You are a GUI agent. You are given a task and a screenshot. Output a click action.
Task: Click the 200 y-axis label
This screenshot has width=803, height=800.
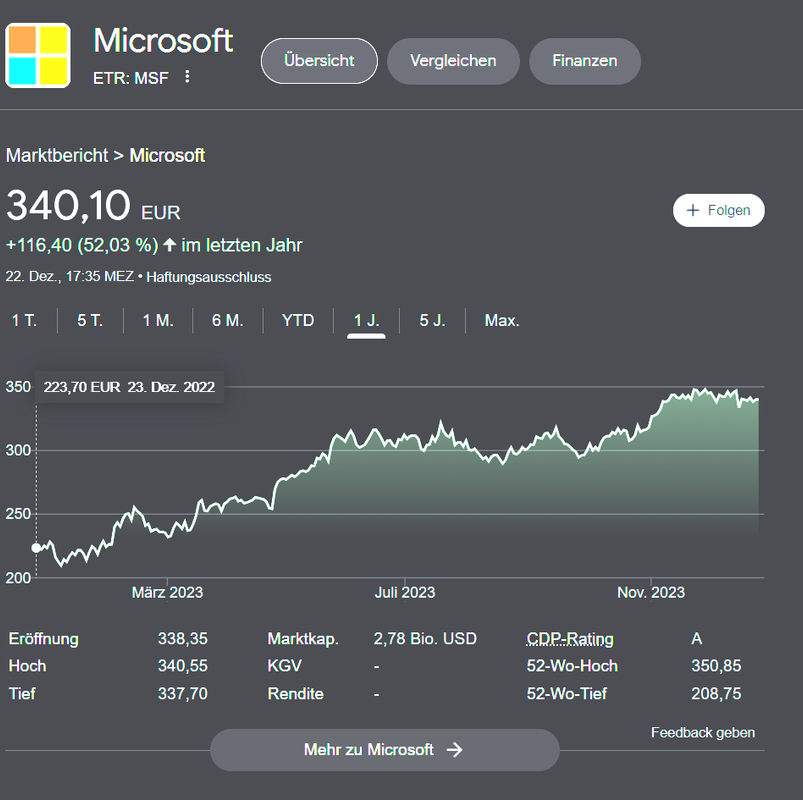[x=18, y=578]
